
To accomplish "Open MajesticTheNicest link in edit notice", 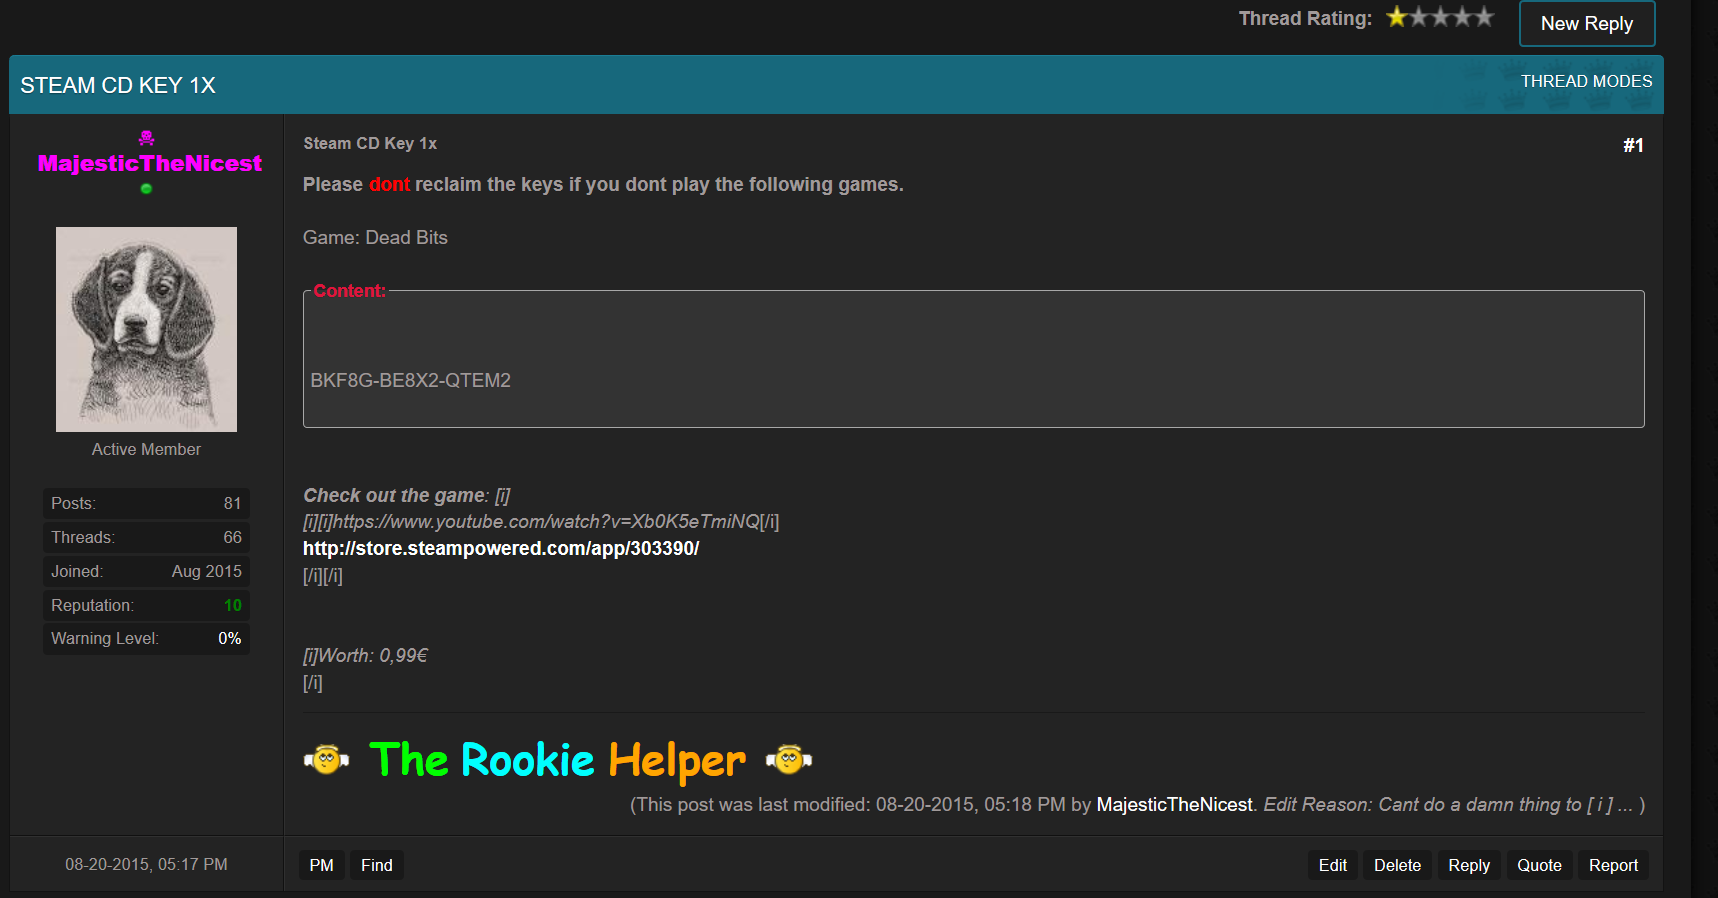I will point(1174,805).
